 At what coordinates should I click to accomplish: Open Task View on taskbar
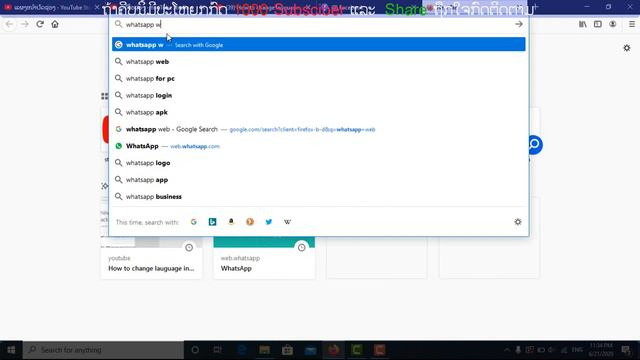[x=218, y=350]
